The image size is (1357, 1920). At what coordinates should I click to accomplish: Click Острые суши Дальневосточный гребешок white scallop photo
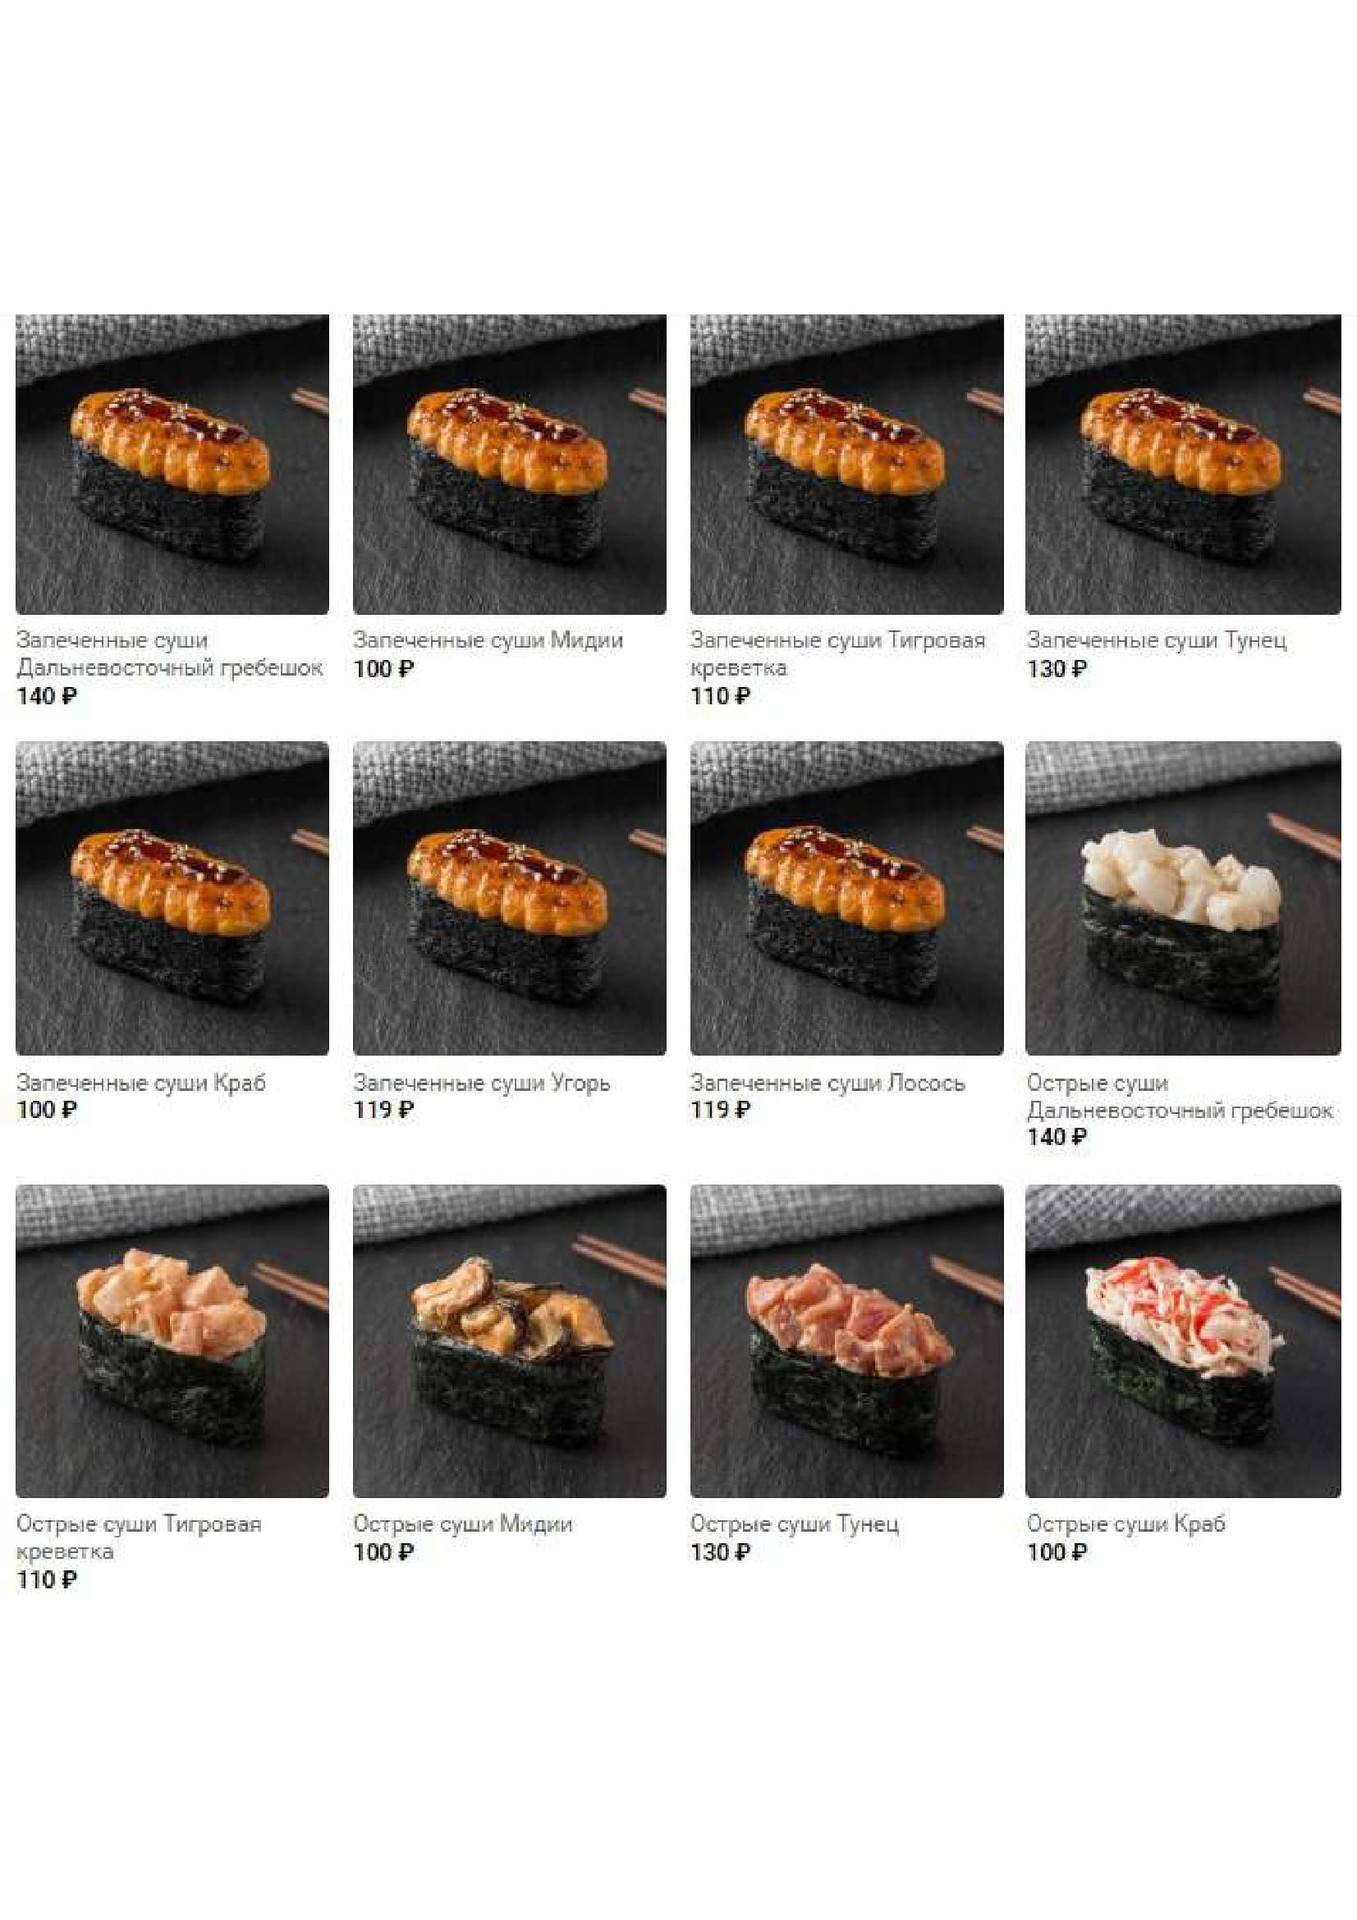coord(1183,898)
